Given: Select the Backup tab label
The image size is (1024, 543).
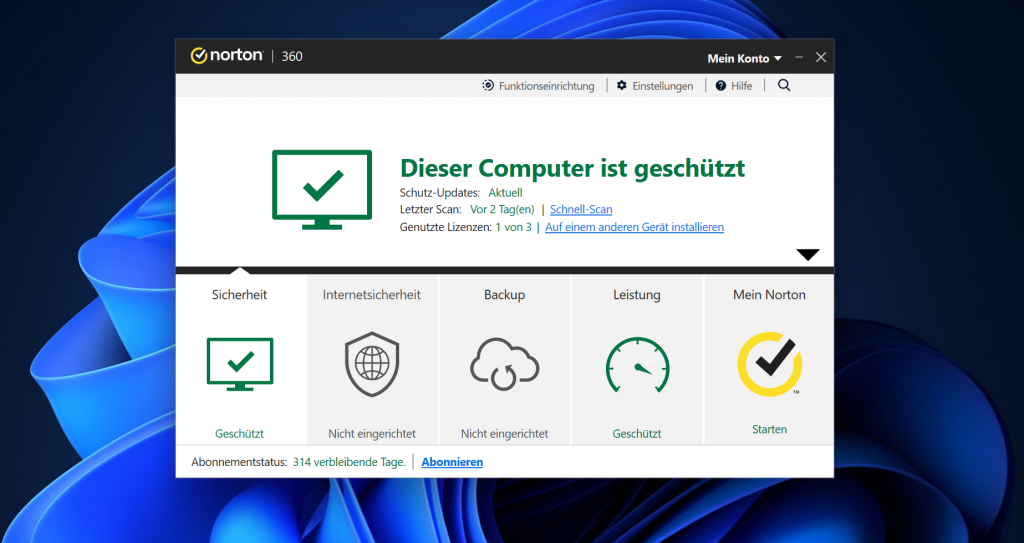Looking at the screenshot, I should click(x=504, y=295).
